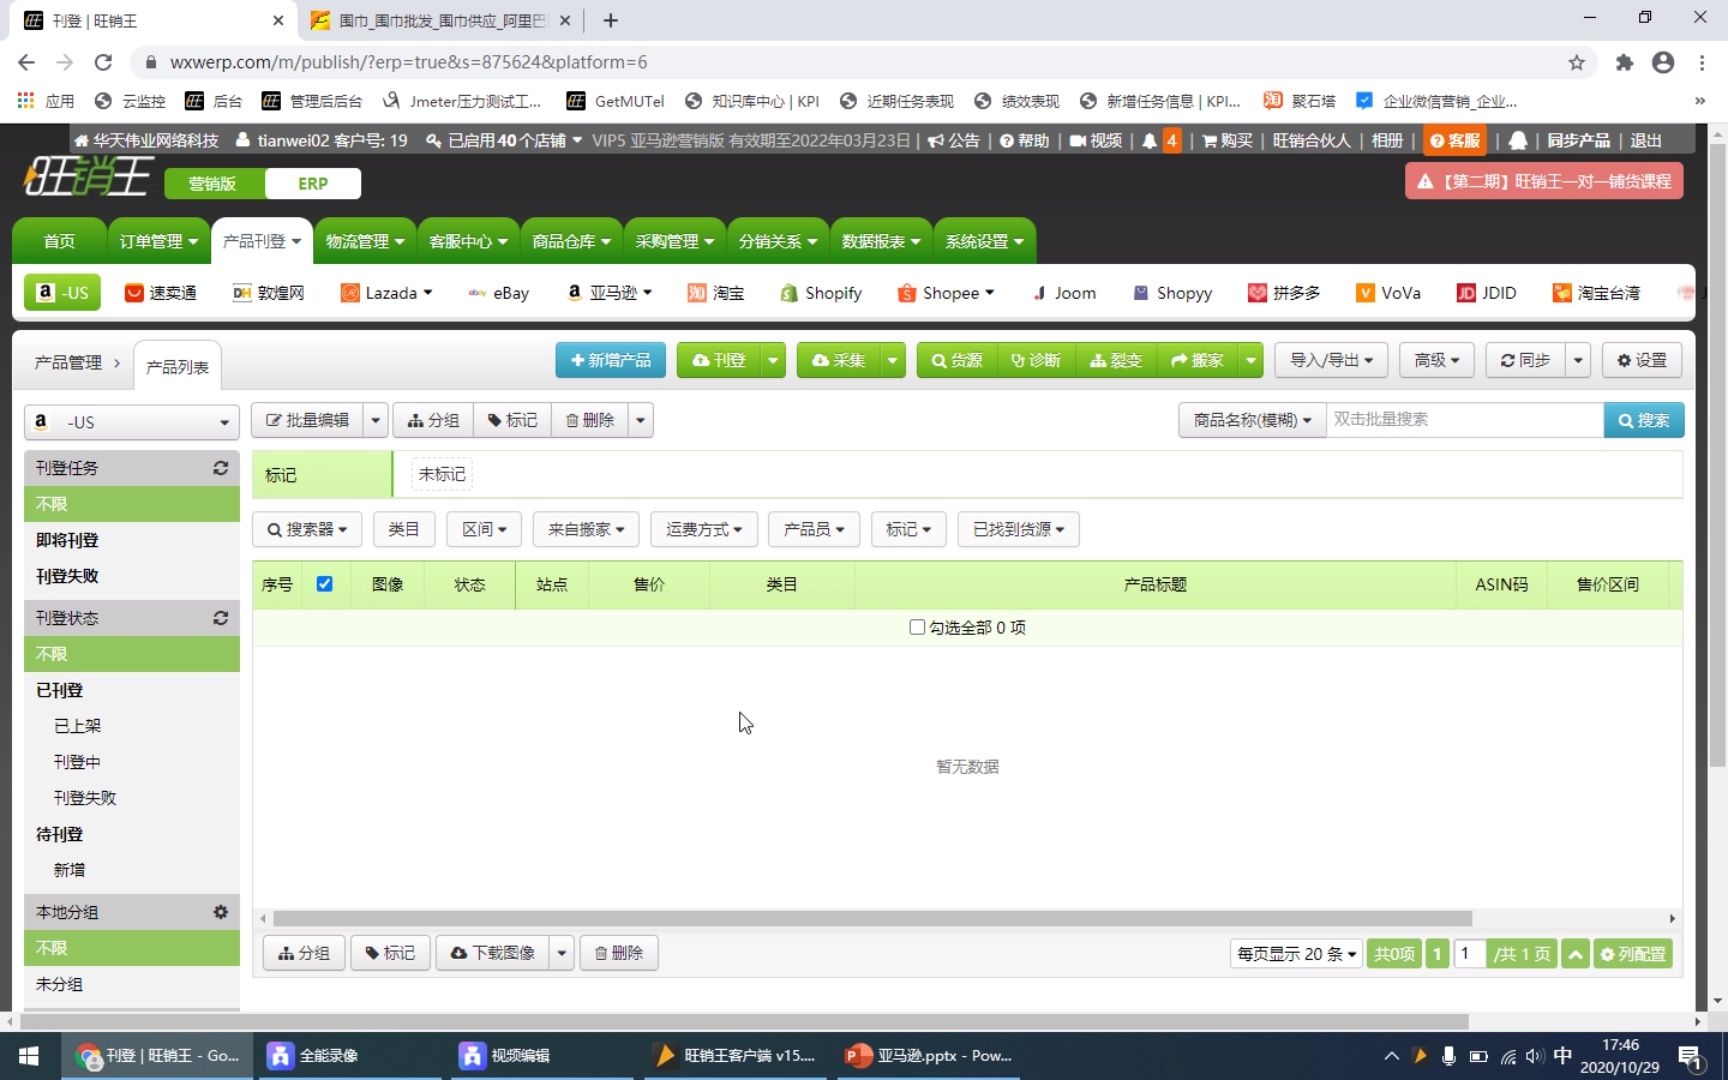Uncheck the header select-all checkbox
This screenshot has height=1080, width=1728.
(324, 584)
